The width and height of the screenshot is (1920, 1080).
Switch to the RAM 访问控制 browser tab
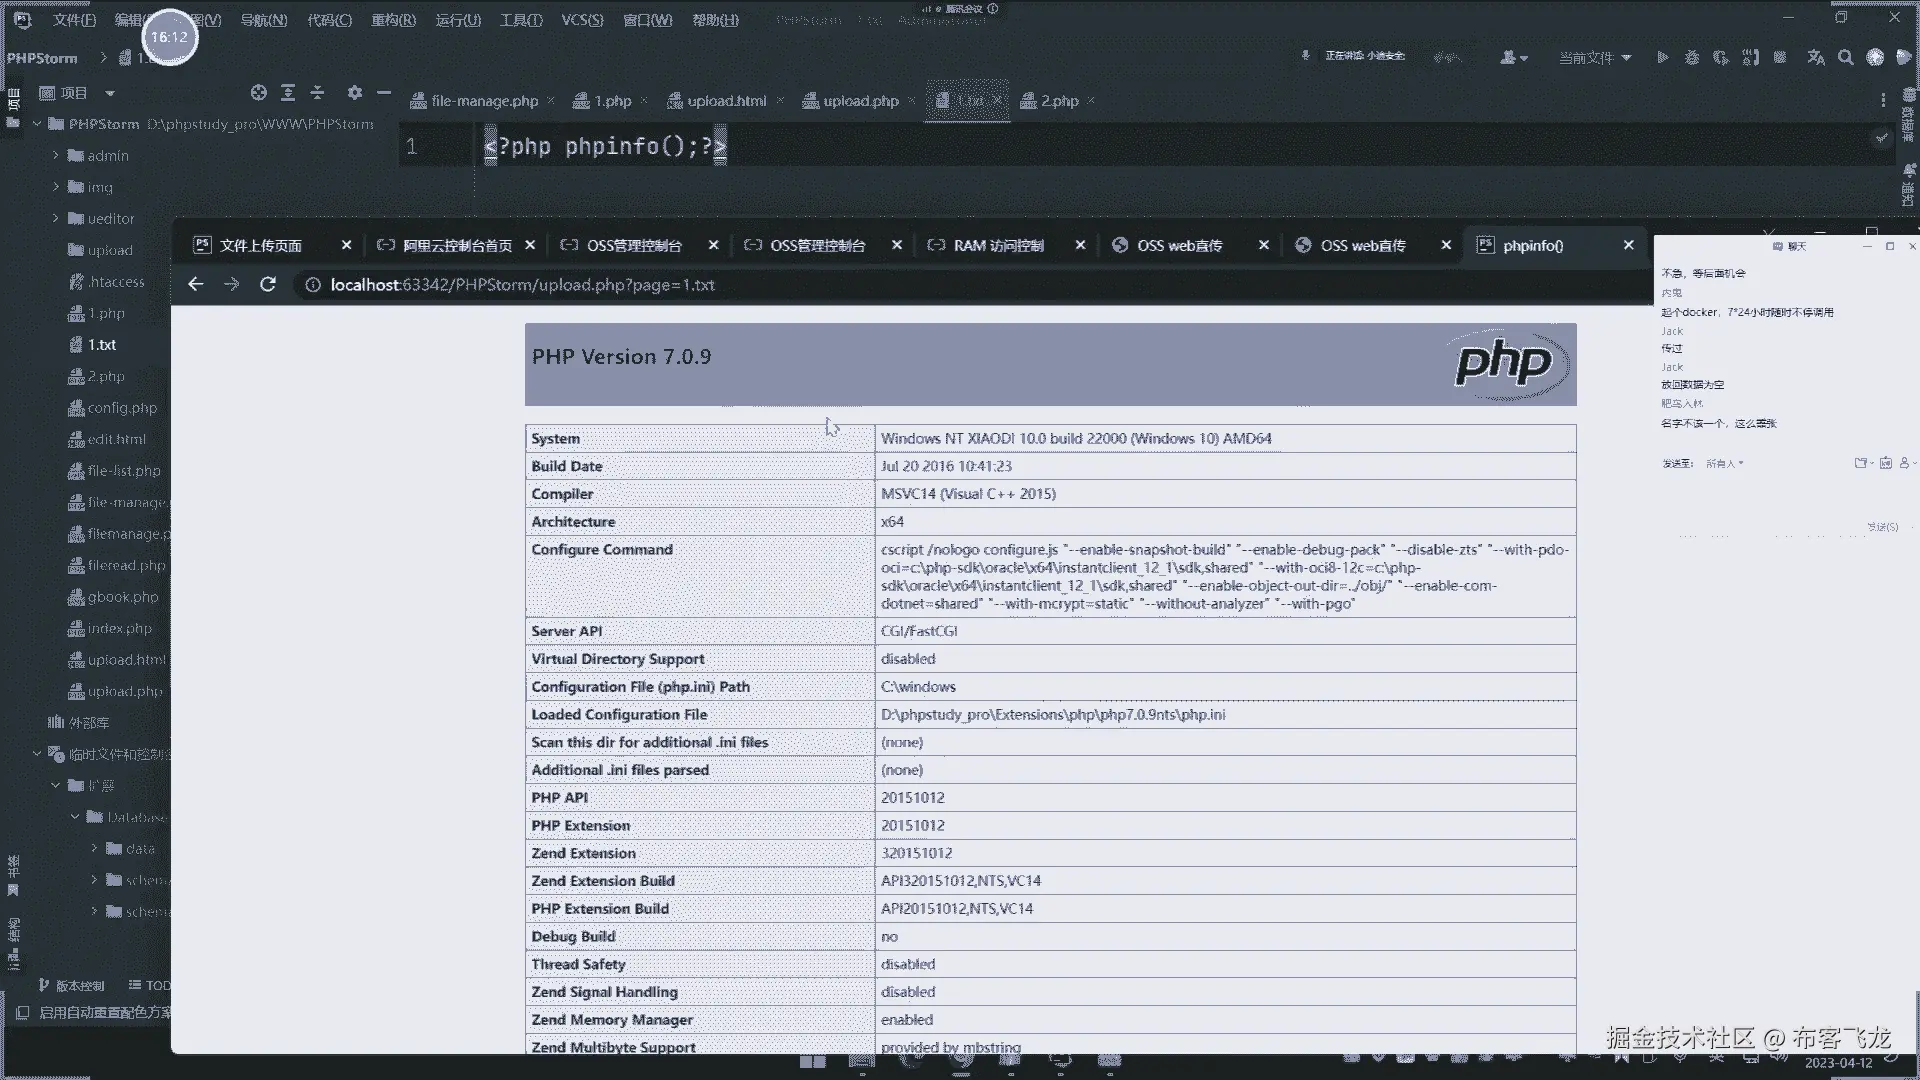[x=997, y=246]
